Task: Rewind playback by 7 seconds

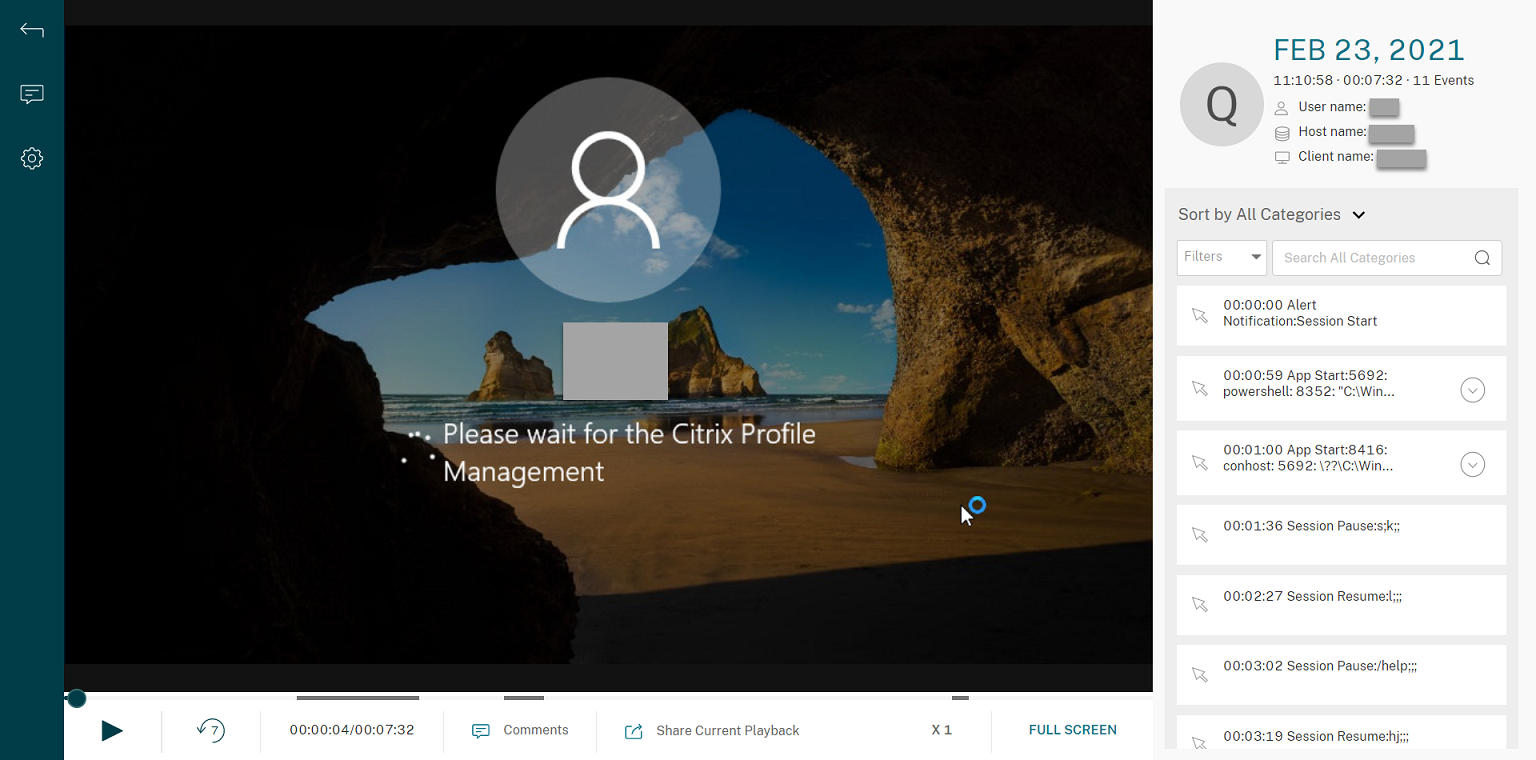Action: click(211, 730)
